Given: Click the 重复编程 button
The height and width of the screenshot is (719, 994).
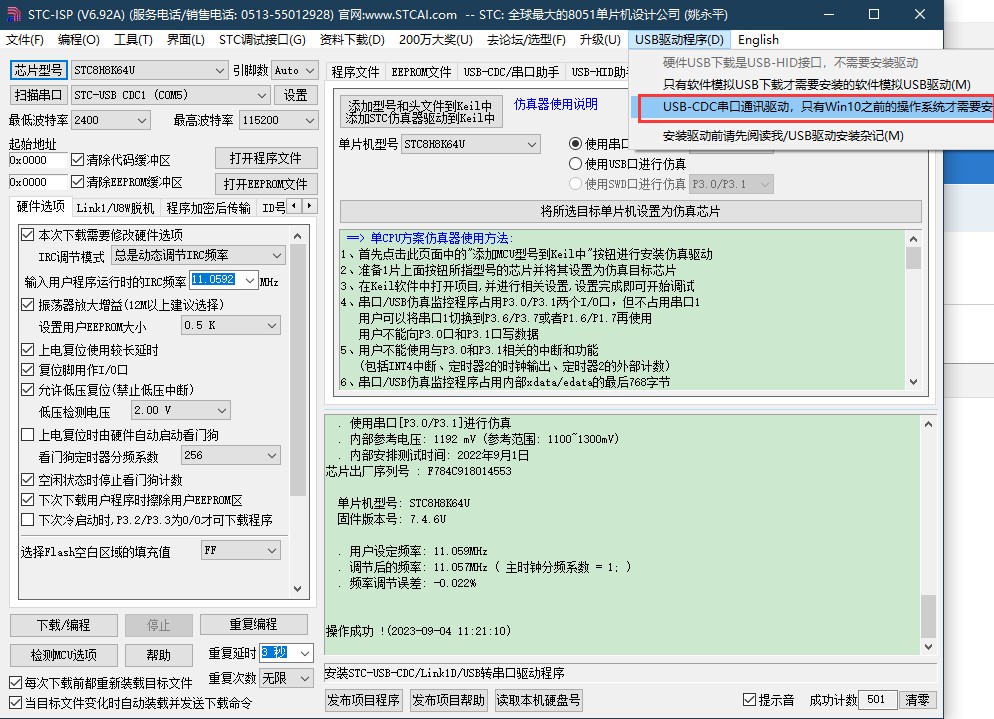Looking at the screenshot, I should click(254, 624).
